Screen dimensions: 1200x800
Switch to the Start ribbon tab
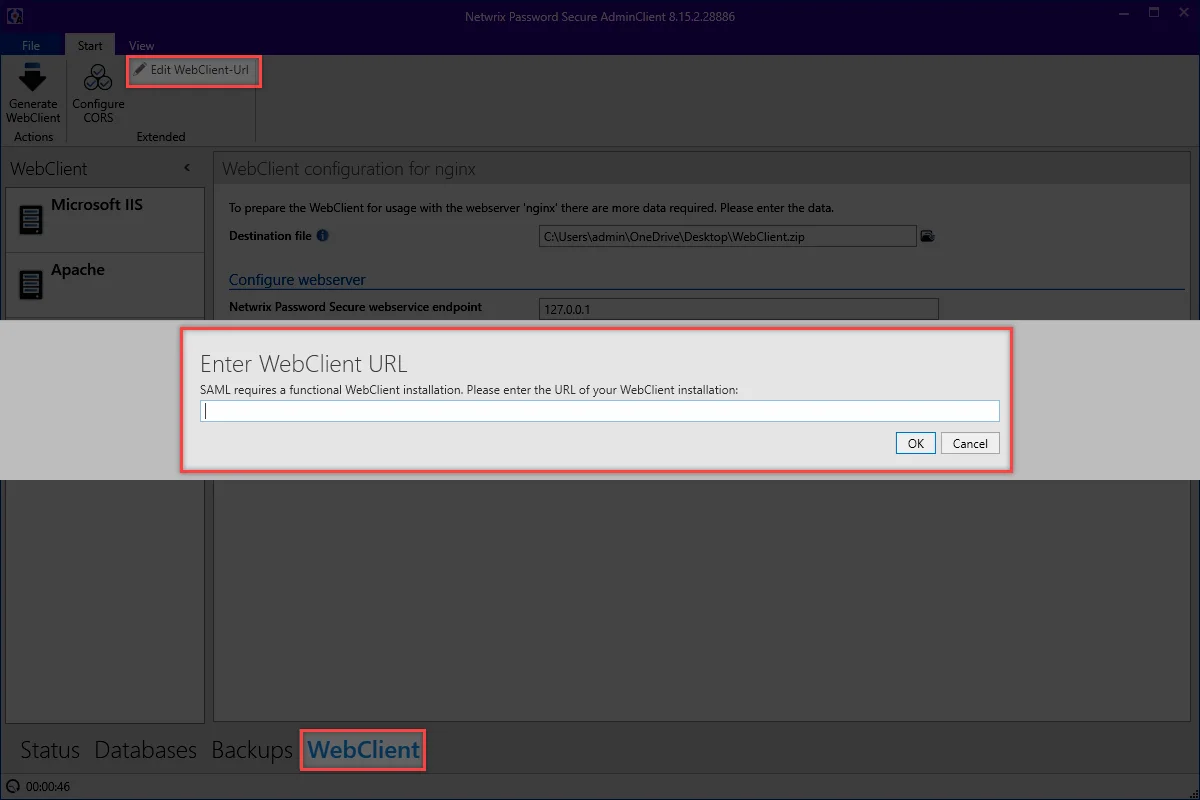pyautogui.click(x=90, y=45)
